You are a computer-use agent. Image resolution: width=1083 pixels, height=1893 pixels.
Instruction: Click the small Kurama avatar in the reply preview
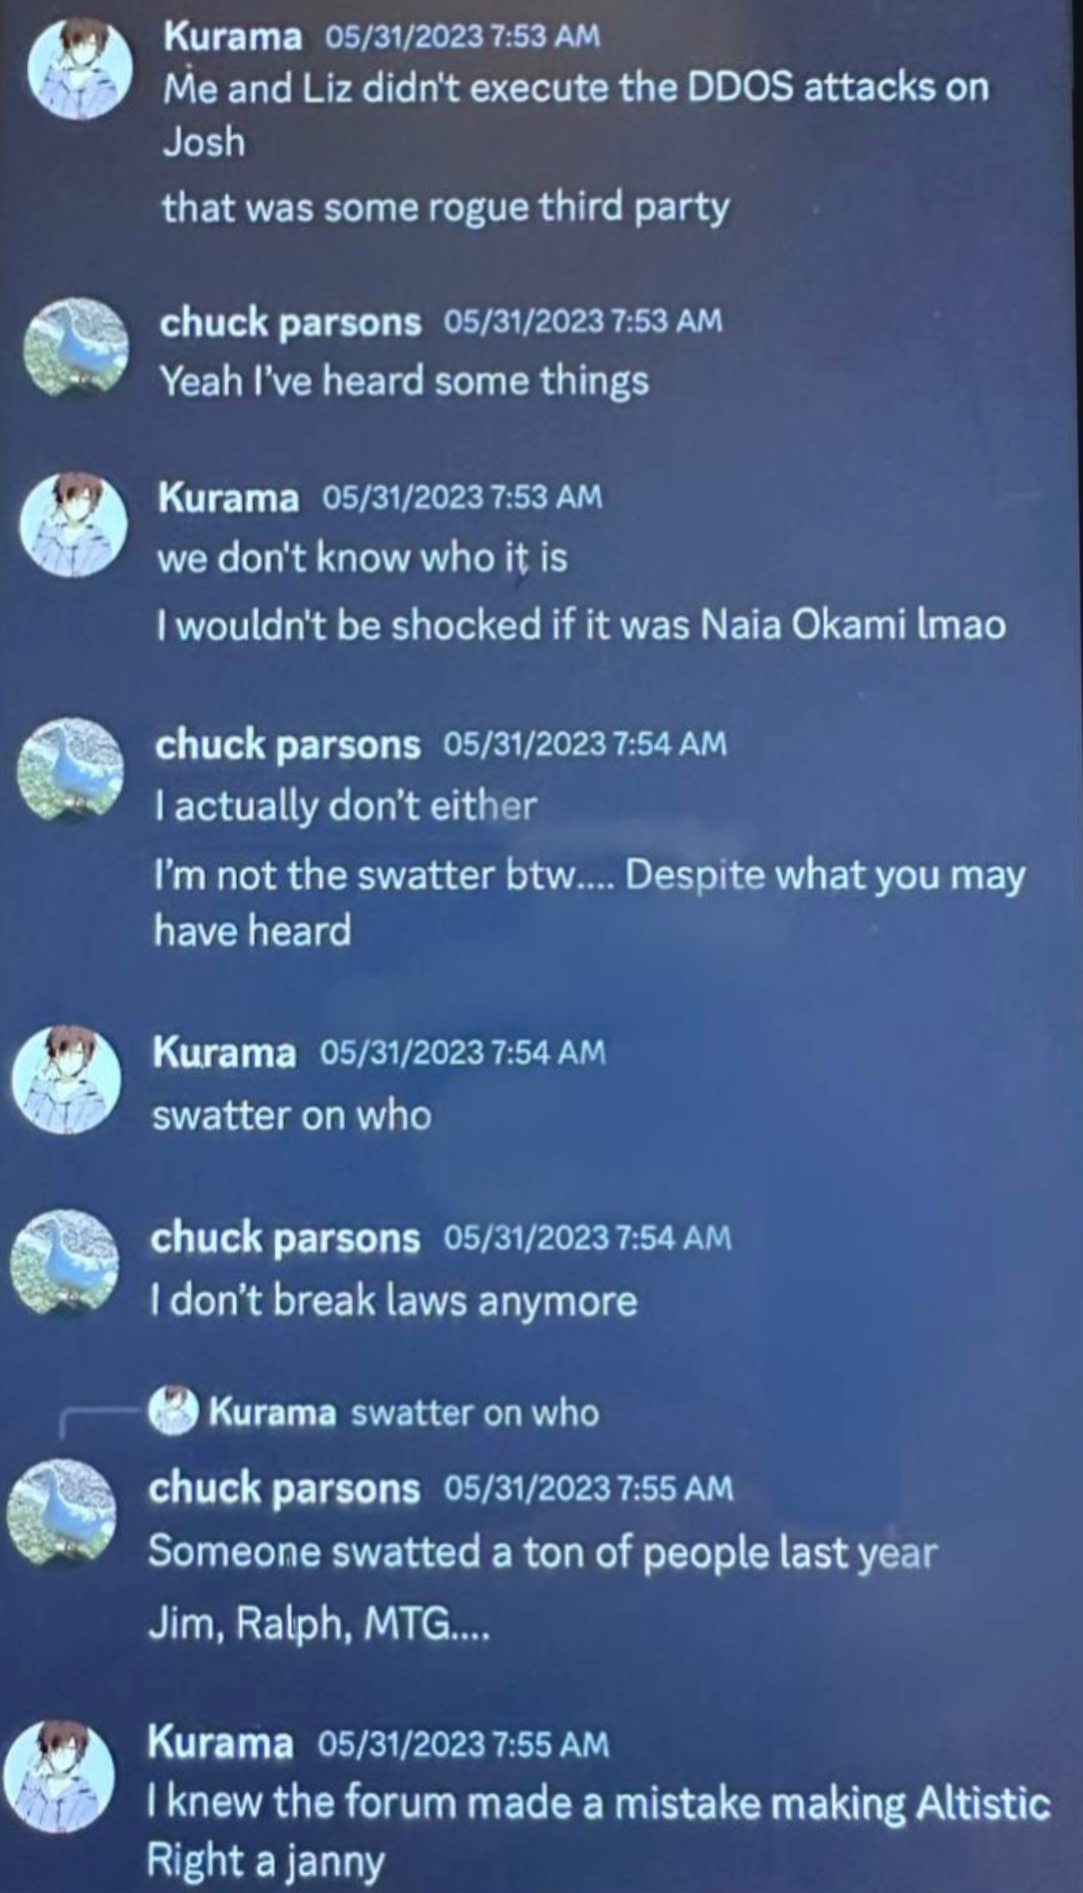pyautogui.click(x=173, y=1411)
